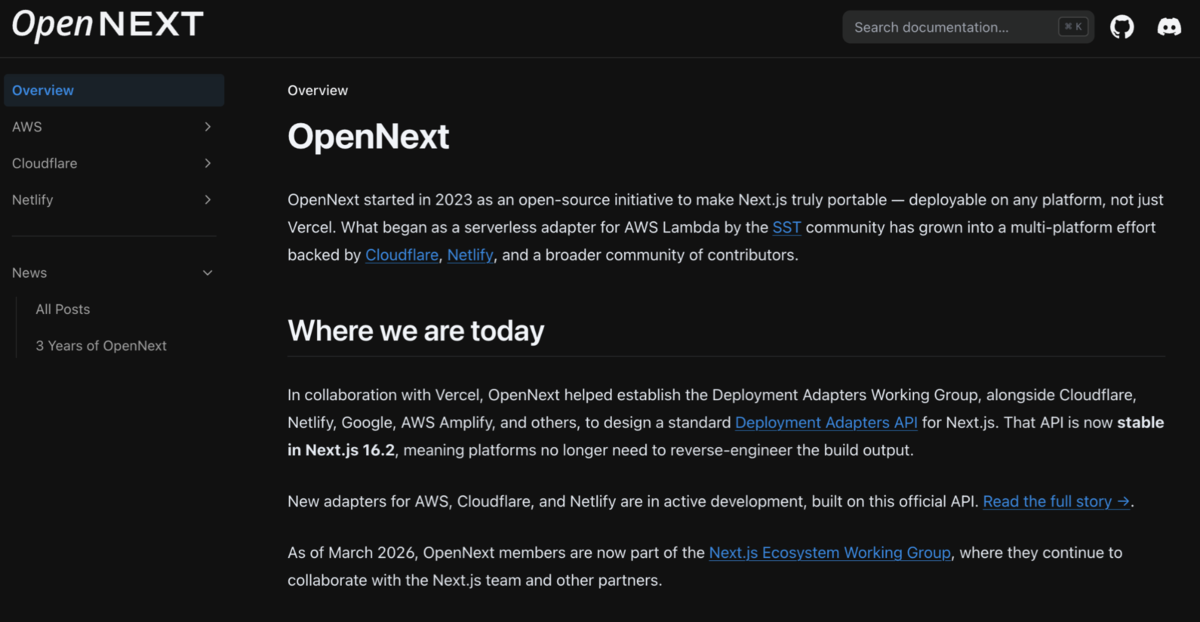The width and height of the screenshot is (1200, 622).
Task: Open the Discord community icon
Action: pyautogui.click(x=1169, y=27)
